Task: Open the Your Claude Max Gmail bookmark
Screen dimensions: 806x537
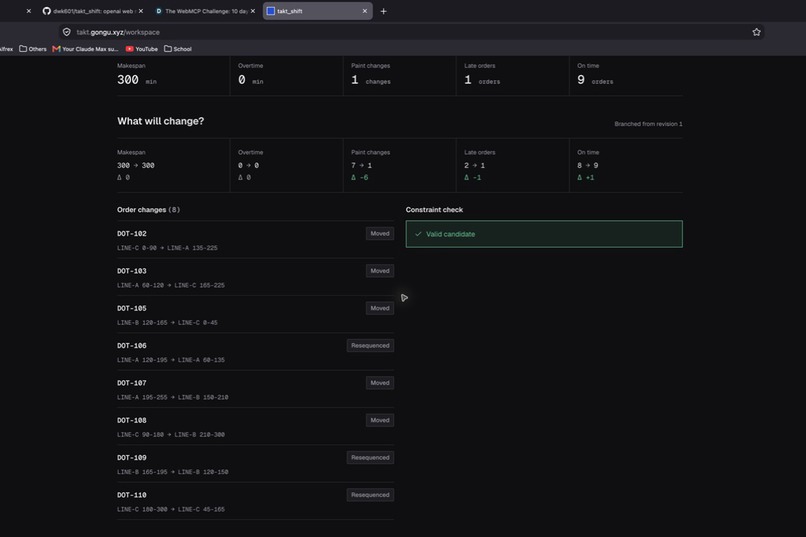Action: (x=85, y=49)
